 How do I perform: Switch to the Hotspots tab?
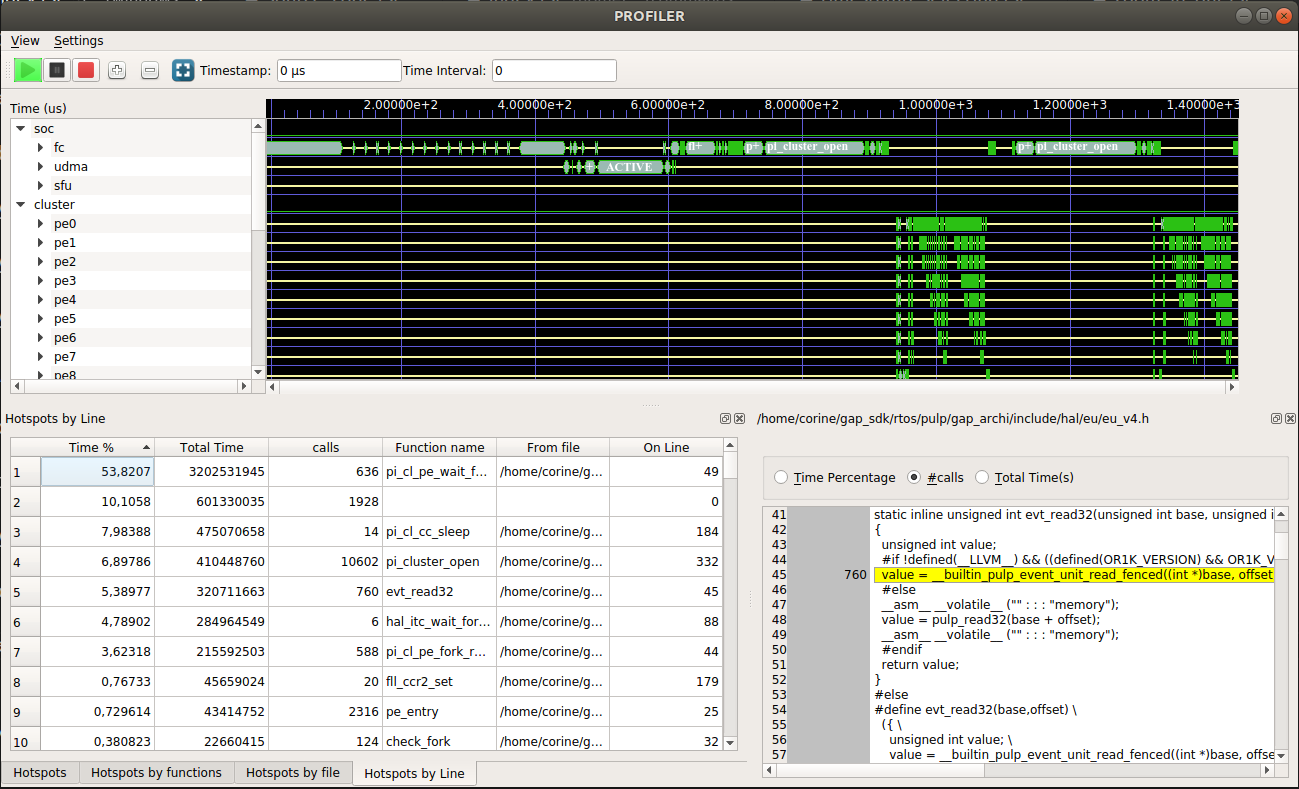click(40, 772)
